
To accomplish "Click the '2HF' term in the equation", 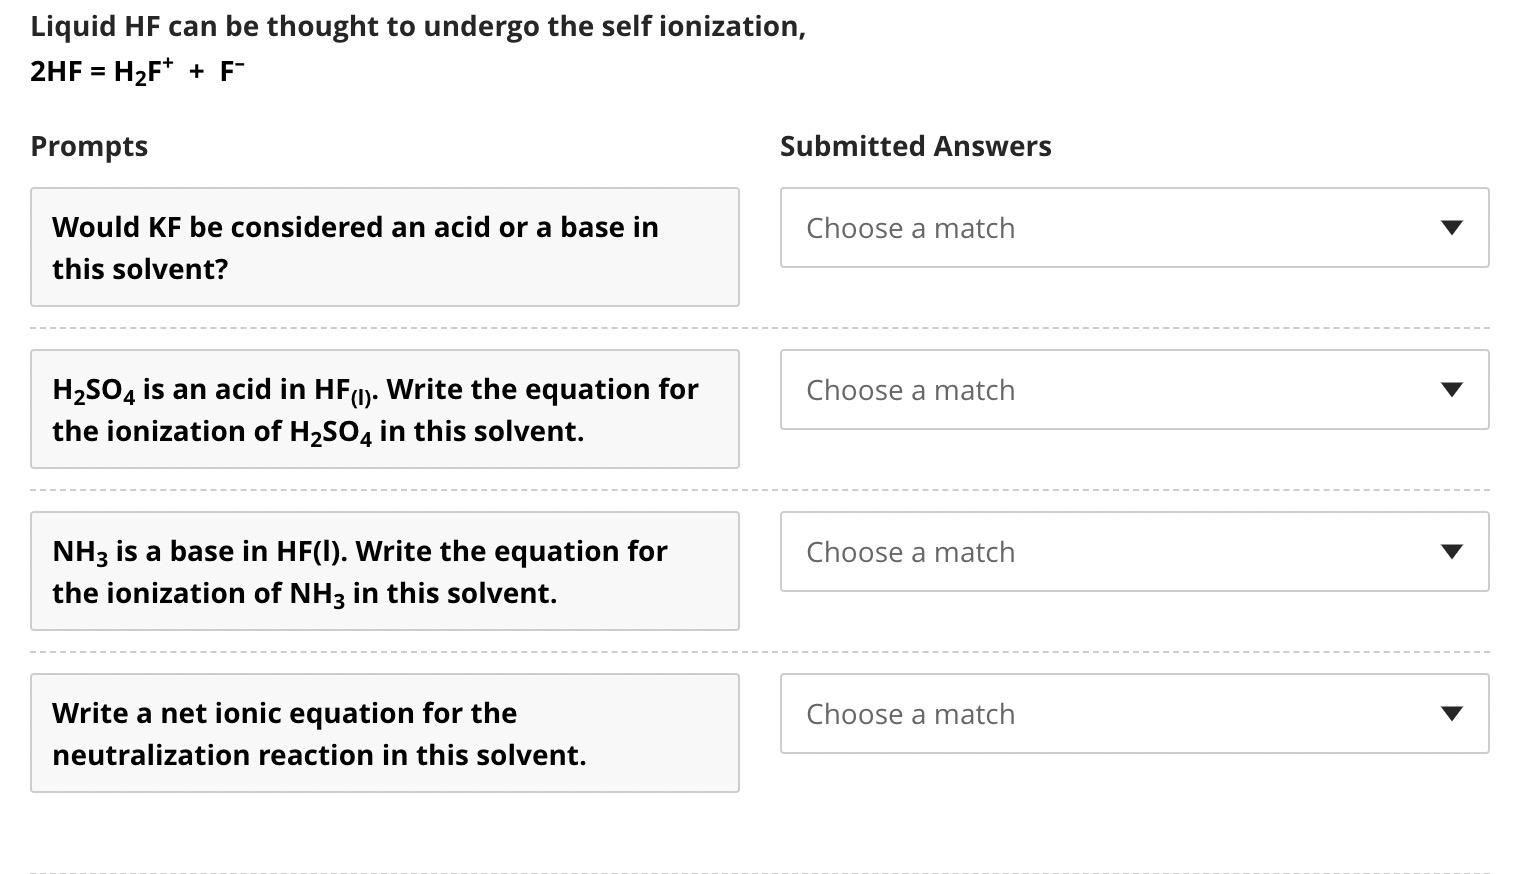I will 56,71.
